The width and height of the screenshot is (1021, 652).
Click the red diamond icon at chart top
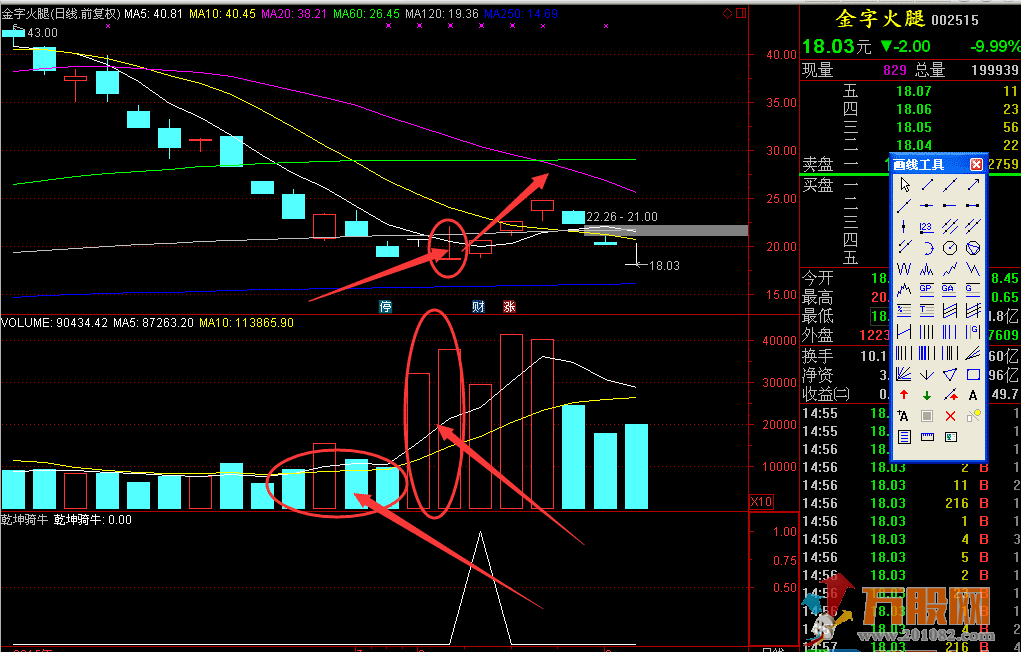(x=727, y=13)
